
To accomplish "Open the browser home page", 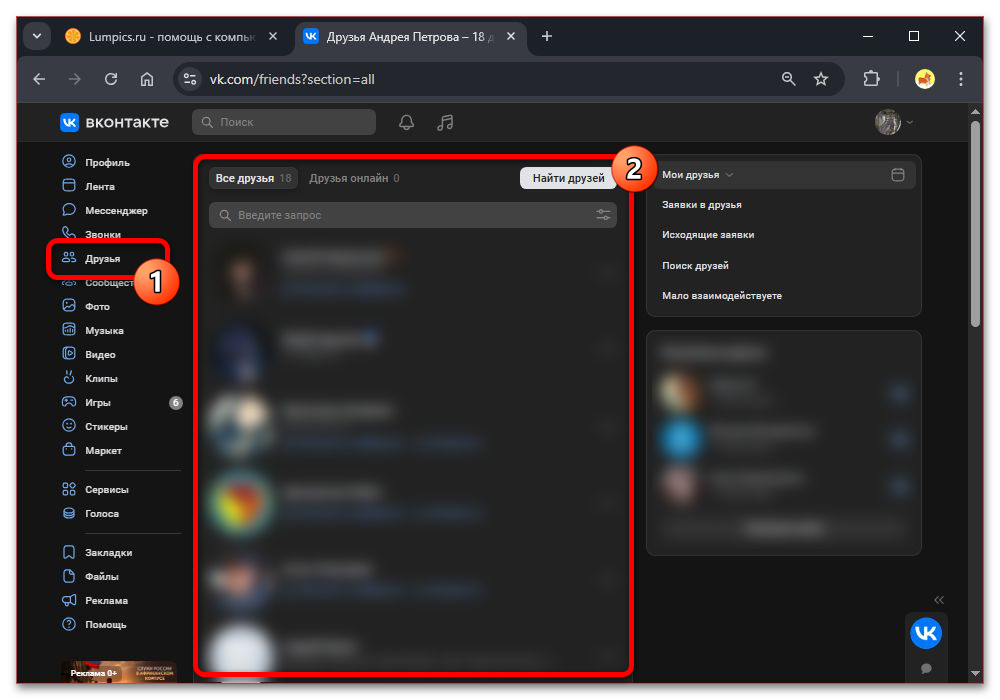I will (147, 79).
